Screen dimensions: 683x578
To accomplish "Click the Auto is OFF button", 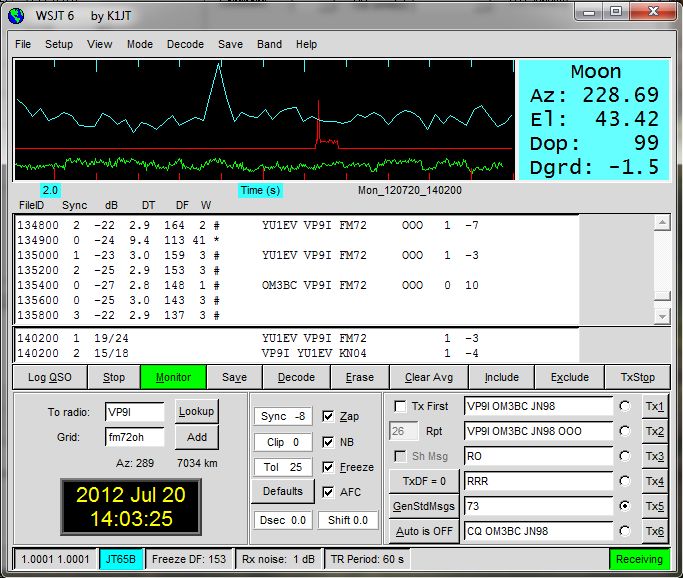I will point(424,531).
